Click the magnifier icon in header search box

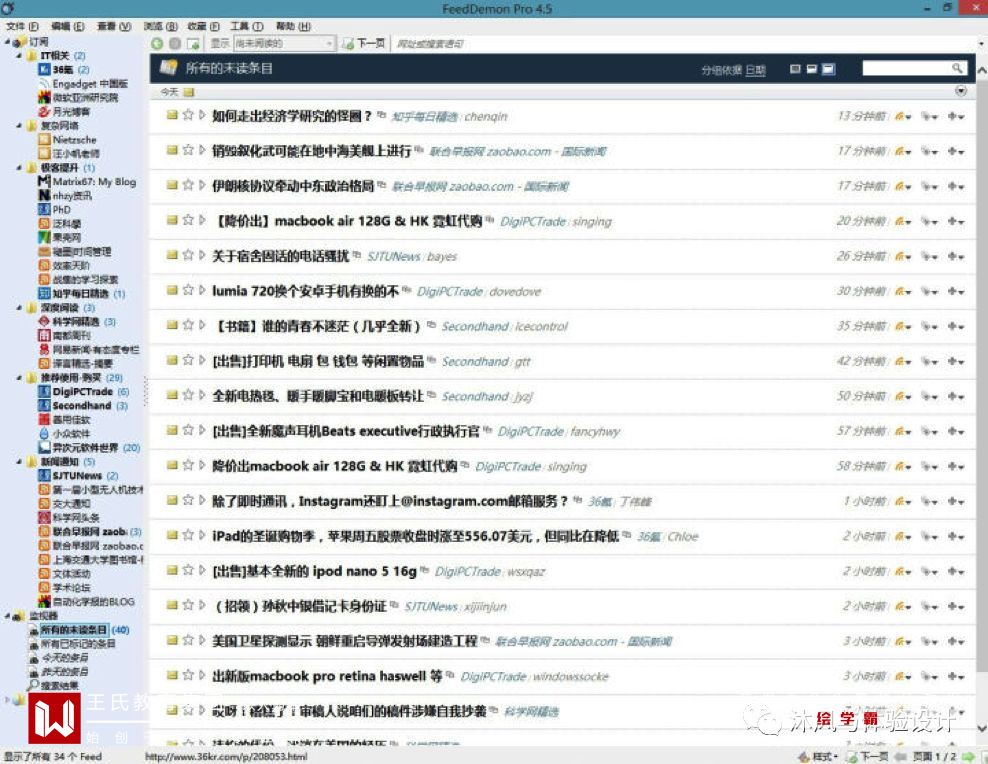(x=957, y=68)
